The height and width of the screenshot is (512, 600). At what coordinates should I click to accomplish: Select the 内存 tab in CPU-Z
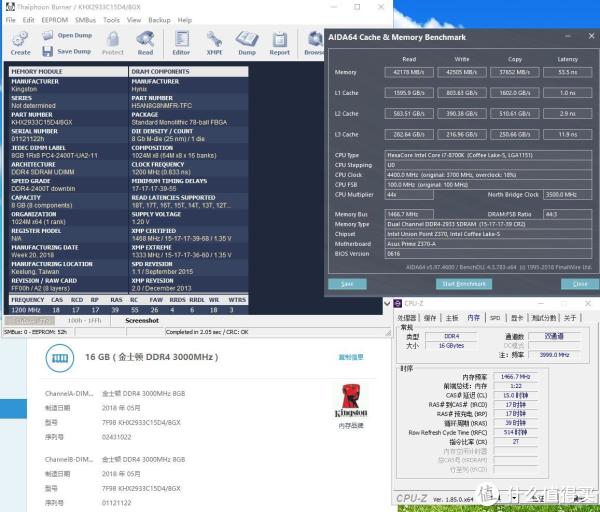(473, 318)
